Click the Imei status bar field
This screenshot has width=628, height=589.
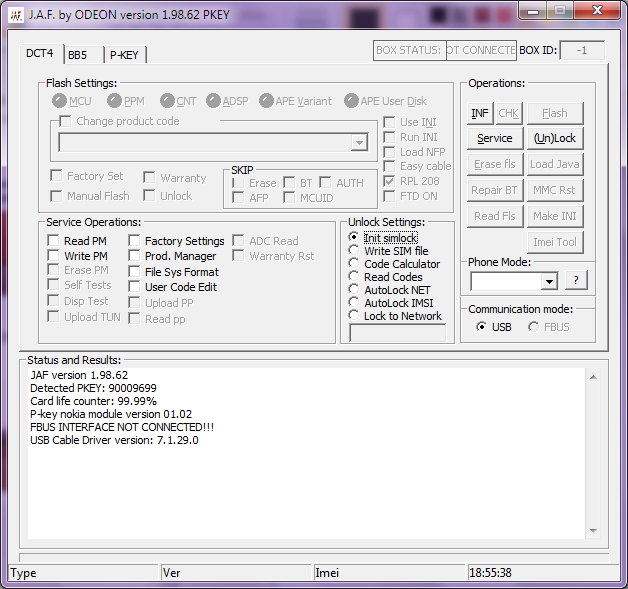[x=389, y=573]
